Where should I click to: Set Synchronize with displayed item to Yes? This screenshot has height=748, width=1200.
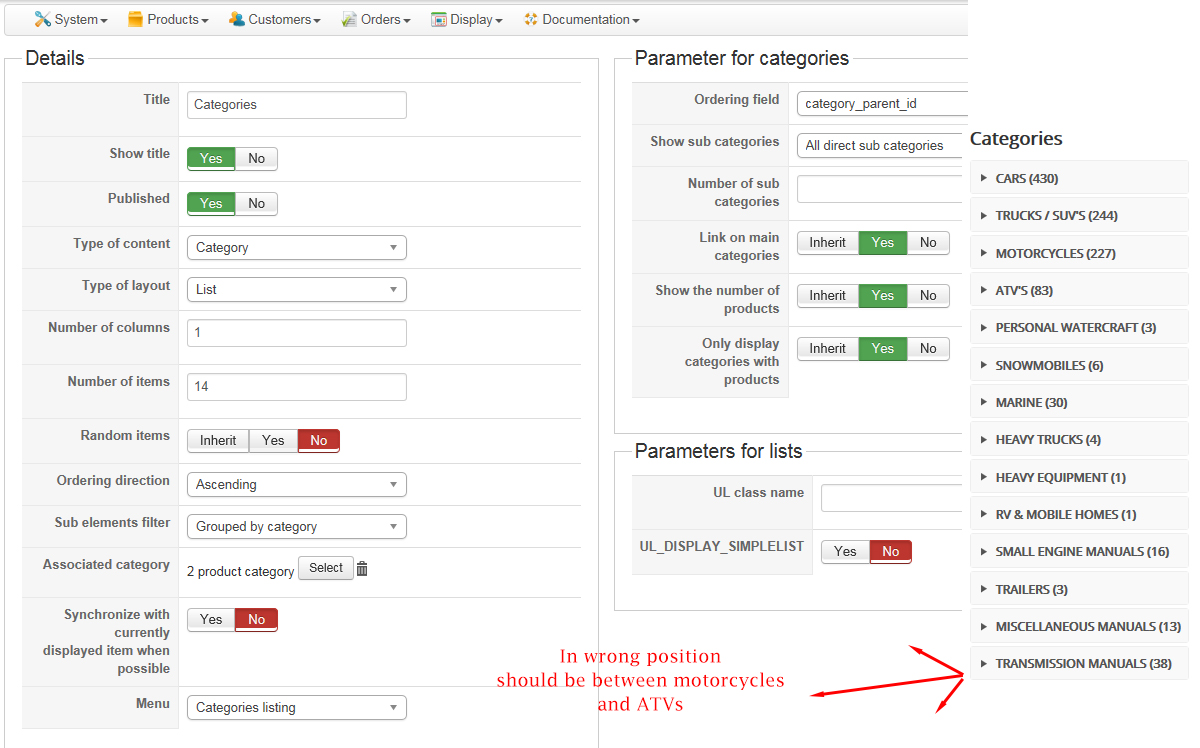(211, 619)
